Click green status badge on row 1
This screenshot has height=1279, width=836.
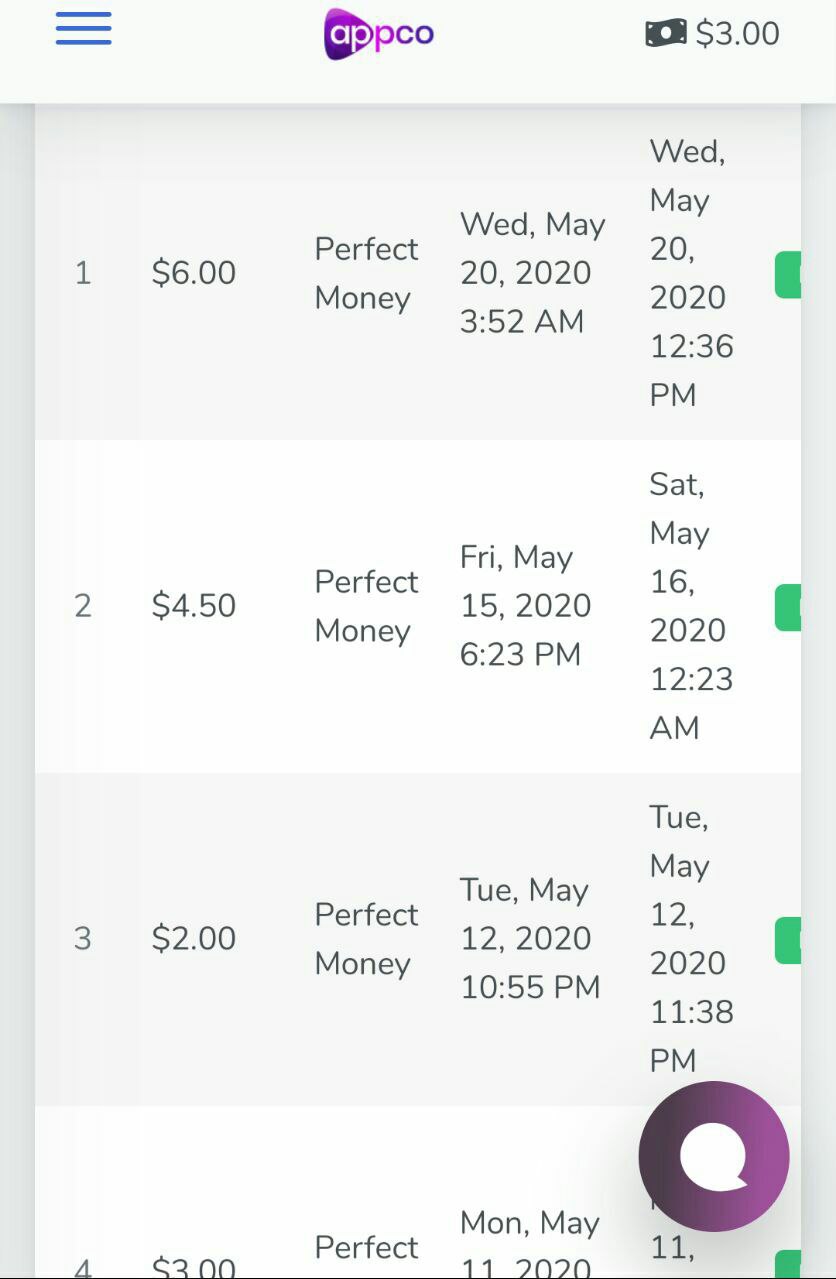pos(788,275)
